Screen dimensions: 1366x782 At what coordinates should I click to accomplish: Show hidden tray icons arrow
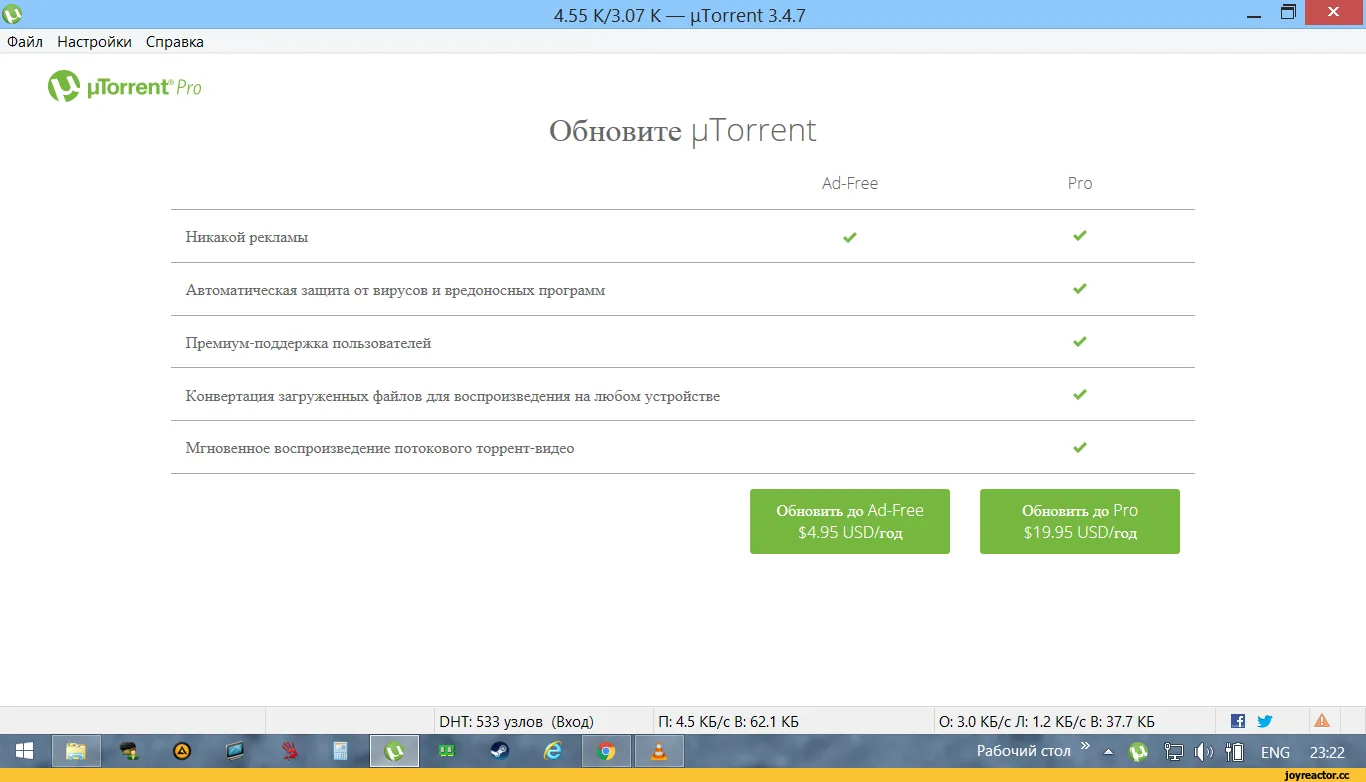point(1108,752)
